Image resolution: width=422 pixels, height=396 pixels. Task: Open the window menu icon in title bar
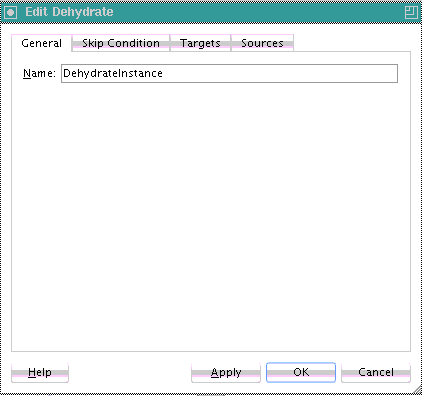pyautogui.click(x=11, y=13)
